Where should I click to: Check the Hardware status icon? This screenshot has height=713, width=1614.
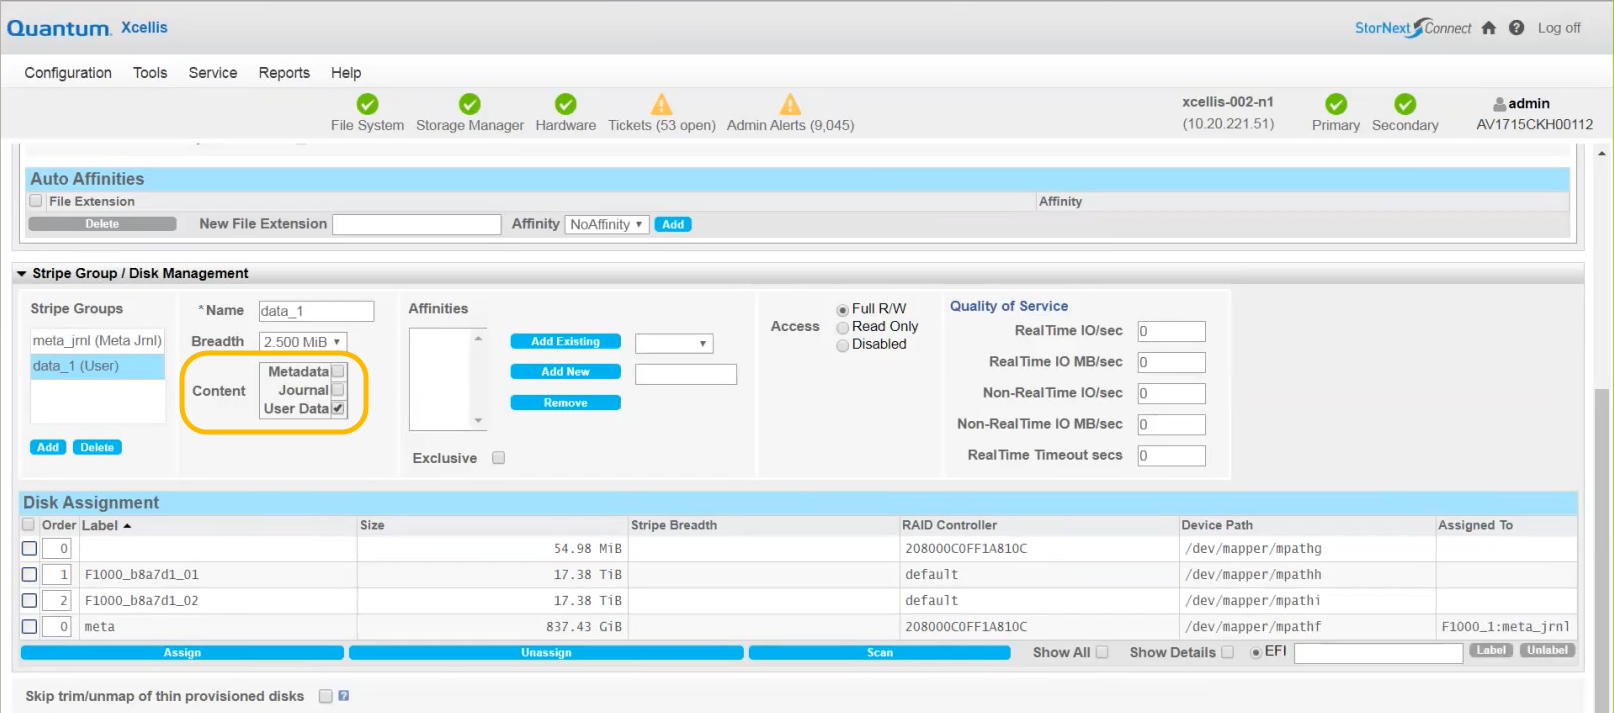pos(566,104)
